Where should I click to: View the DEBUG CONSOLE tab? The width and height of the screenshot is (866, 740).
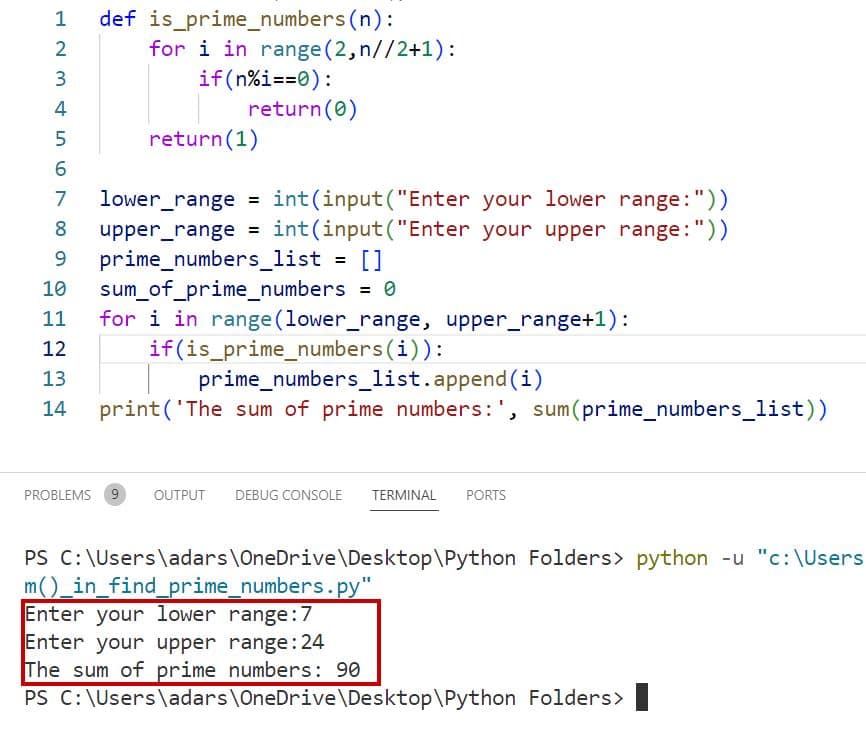[288, 494]
